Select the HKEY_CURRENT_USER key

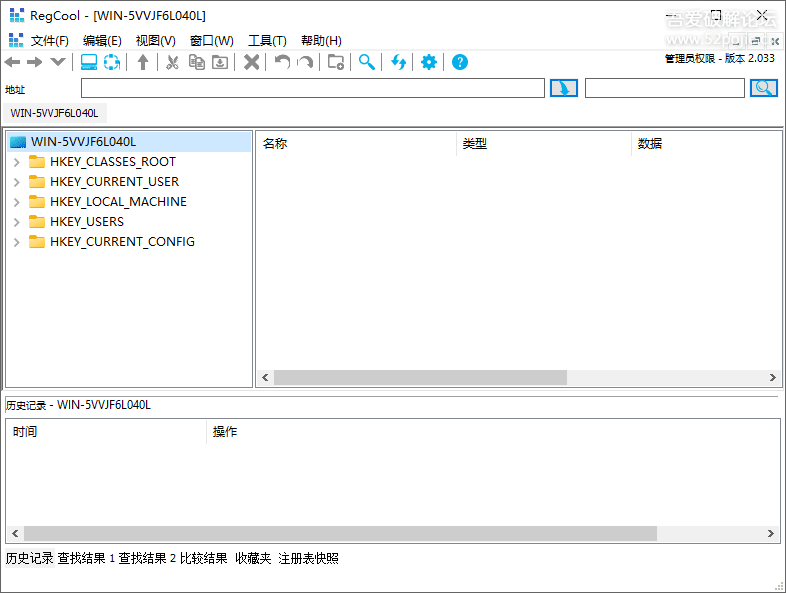(x=114, y=181)
